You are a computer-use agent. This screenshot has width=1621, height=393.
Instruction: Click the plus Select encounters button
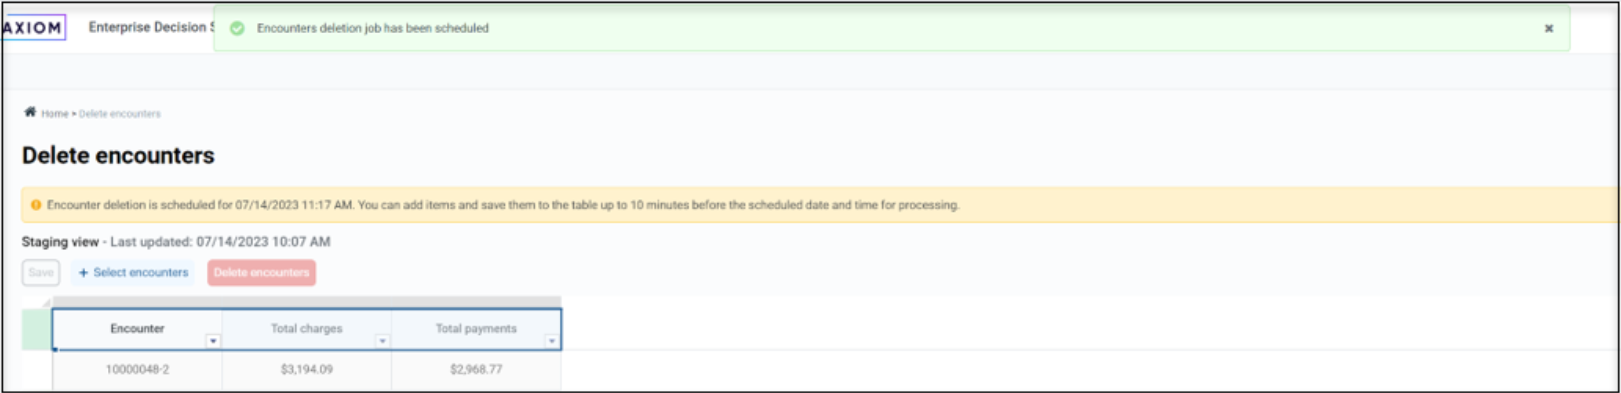pos(133,272)
